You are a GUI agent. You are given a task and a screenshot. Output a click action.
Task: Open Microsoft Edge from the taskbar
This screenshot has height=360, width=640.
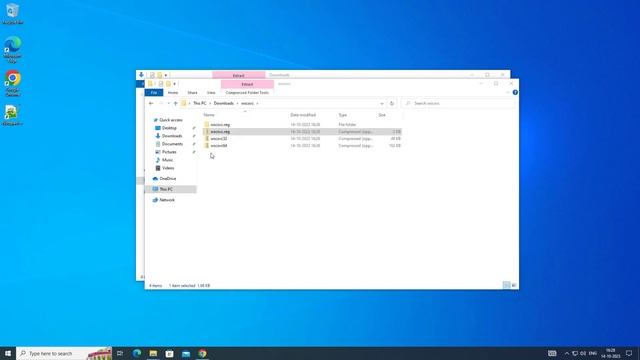pos(137,353)
